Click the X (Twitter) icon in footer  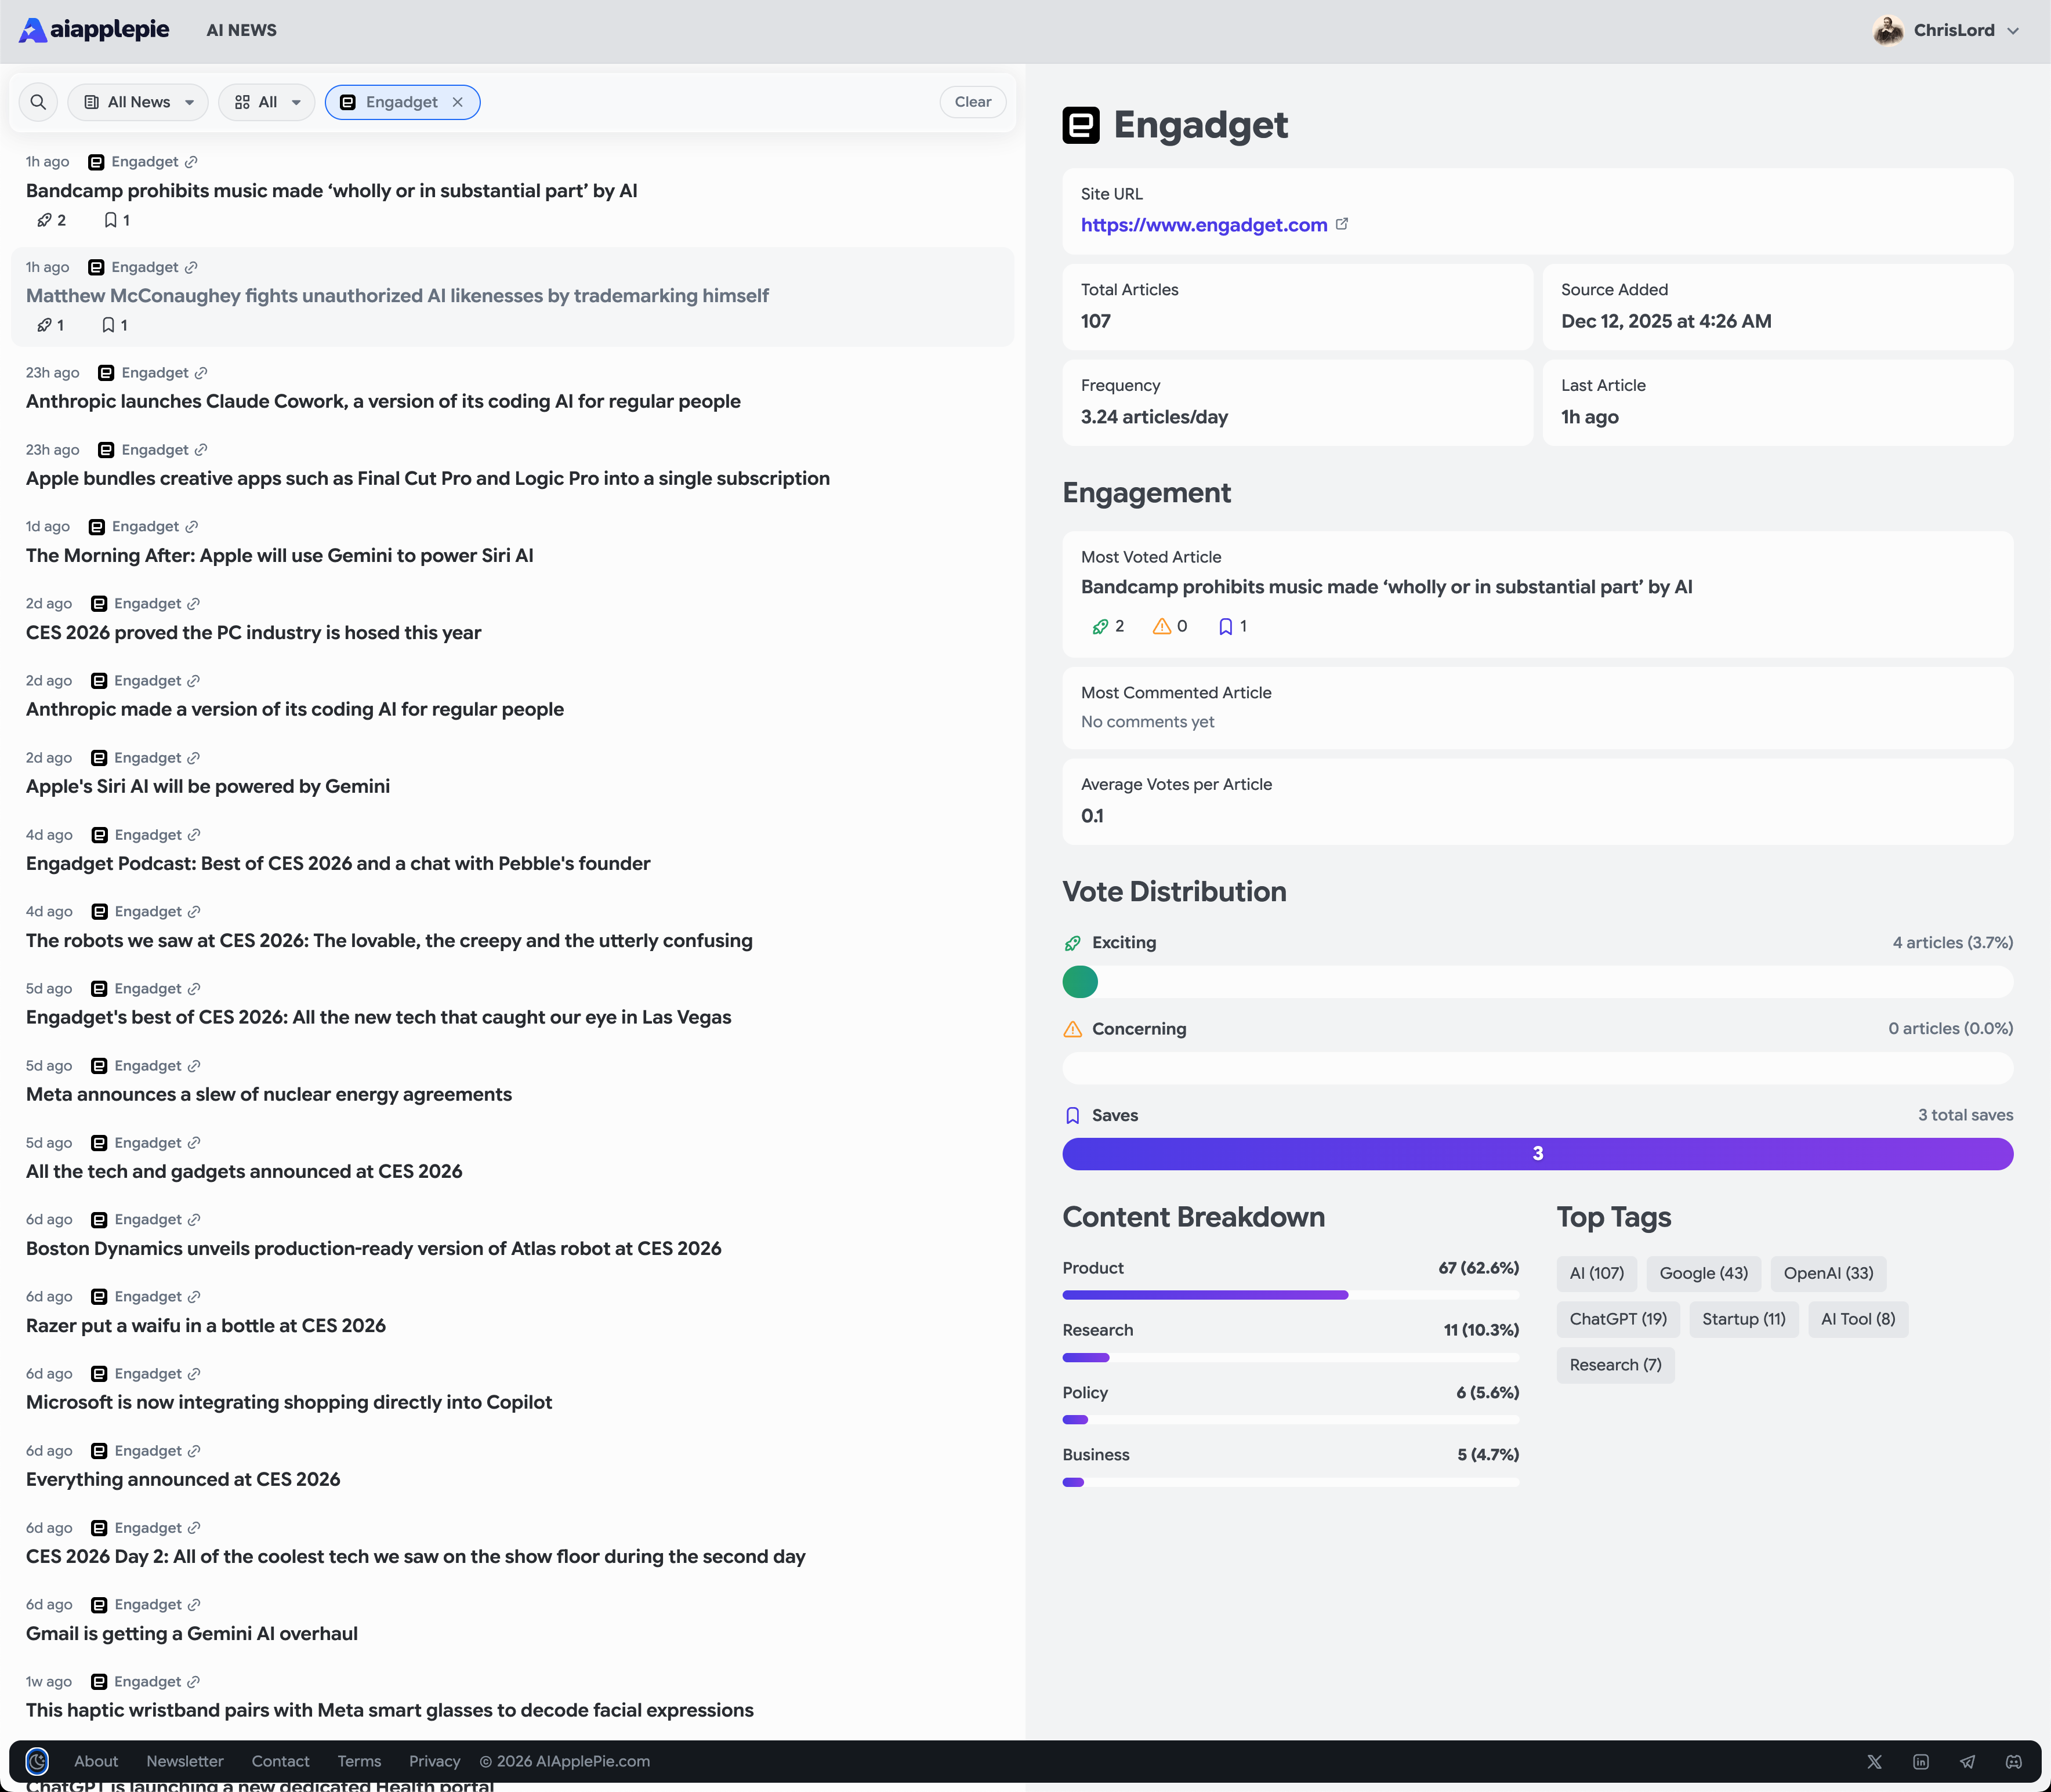1874,1761
